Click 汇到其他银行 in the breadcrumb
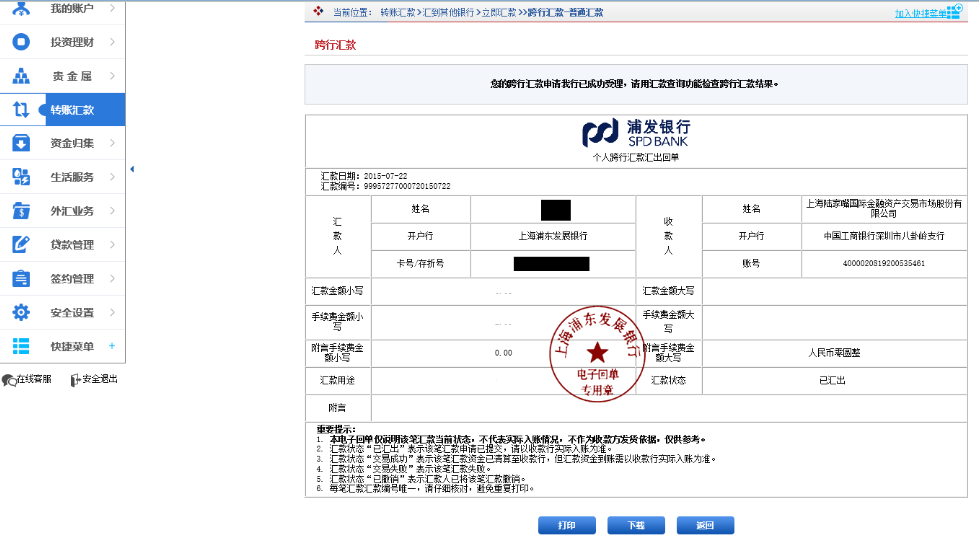 (448, 12)
